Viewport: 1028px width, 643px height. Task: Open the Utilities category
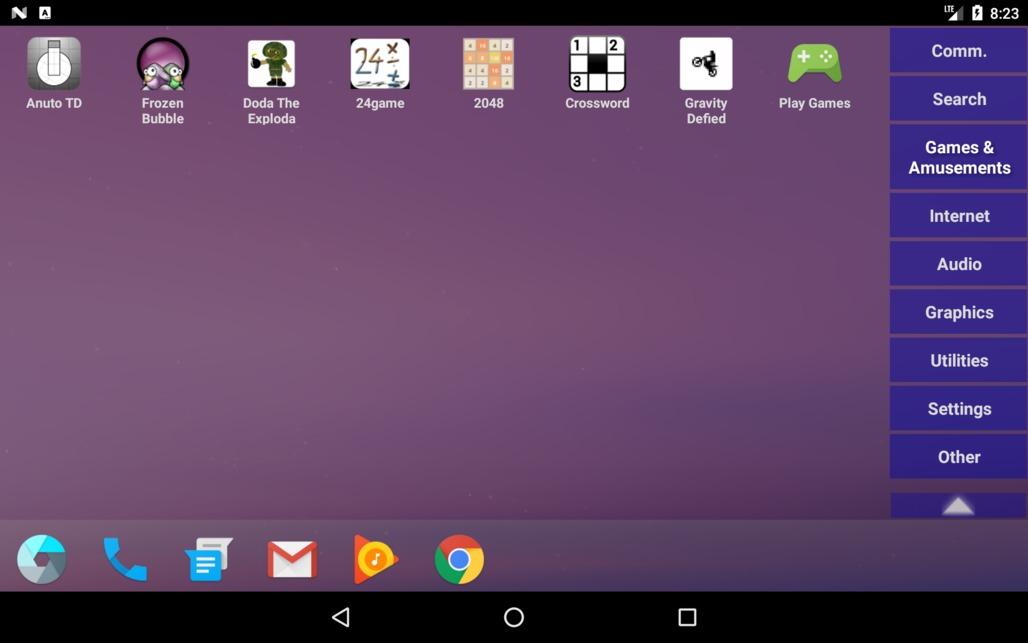[x=958, y=361]
